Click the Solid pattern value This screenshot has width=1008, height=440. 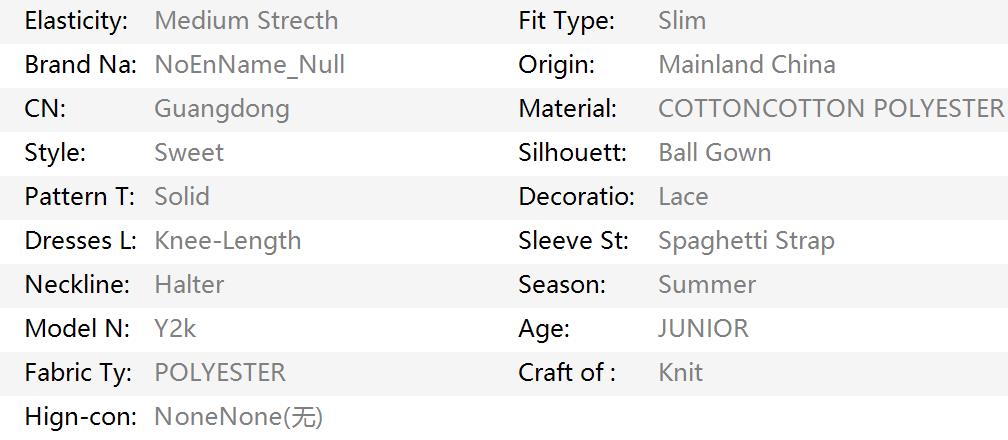click(182, 196)
